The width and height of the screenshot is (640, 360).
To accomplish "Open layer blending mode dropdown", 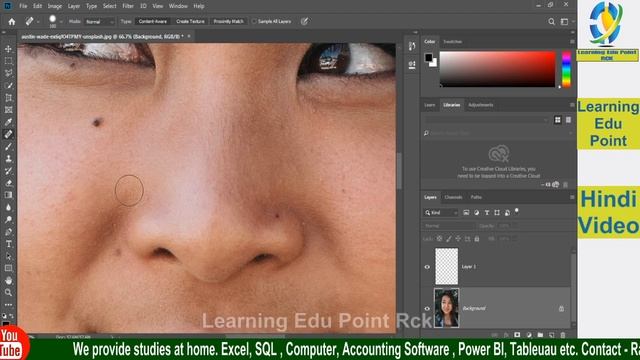I will point(449,226).
